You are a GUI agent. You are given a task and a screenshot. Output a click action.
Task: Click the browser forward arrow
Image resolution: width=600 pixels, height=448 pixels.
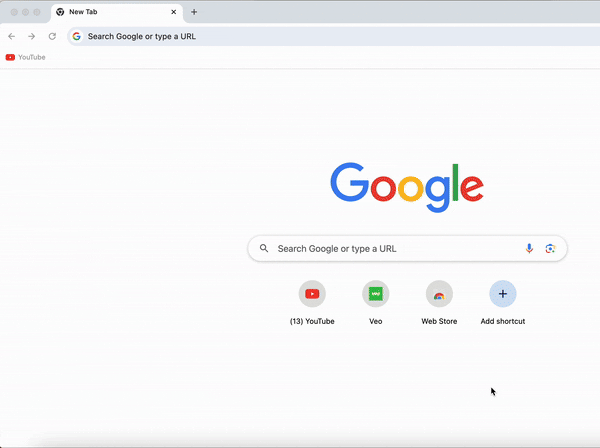[32, 36]
